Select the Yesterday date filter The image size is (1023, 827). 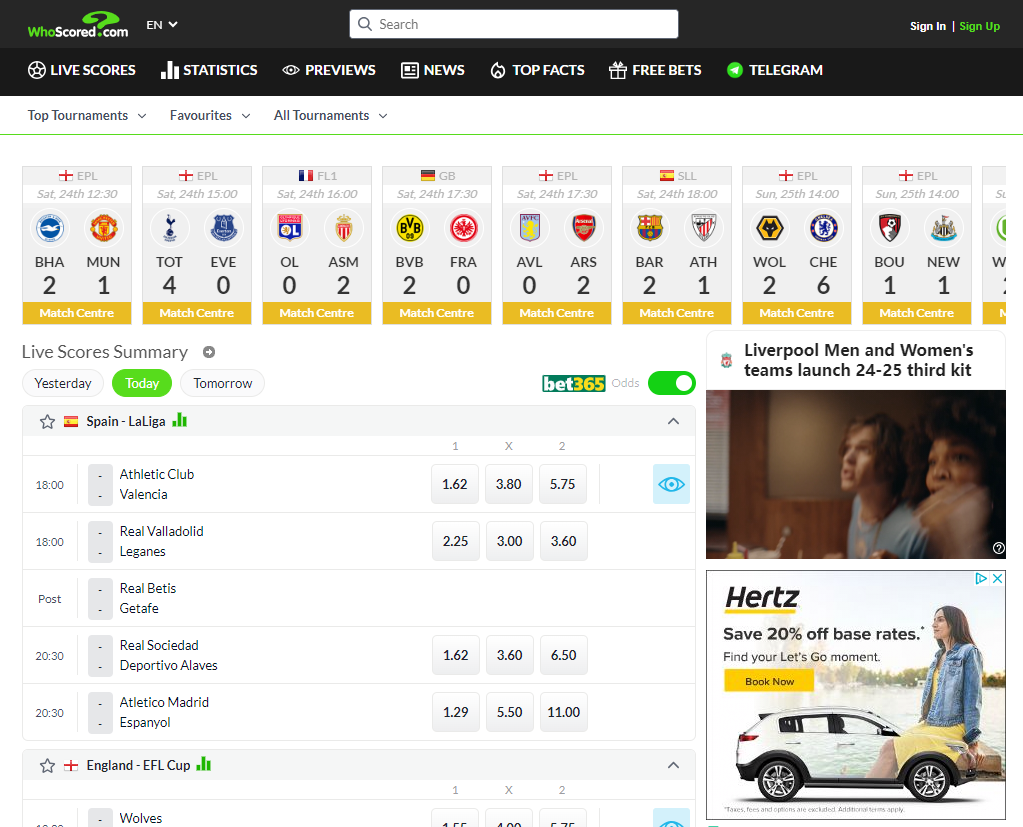pos(63,383)
